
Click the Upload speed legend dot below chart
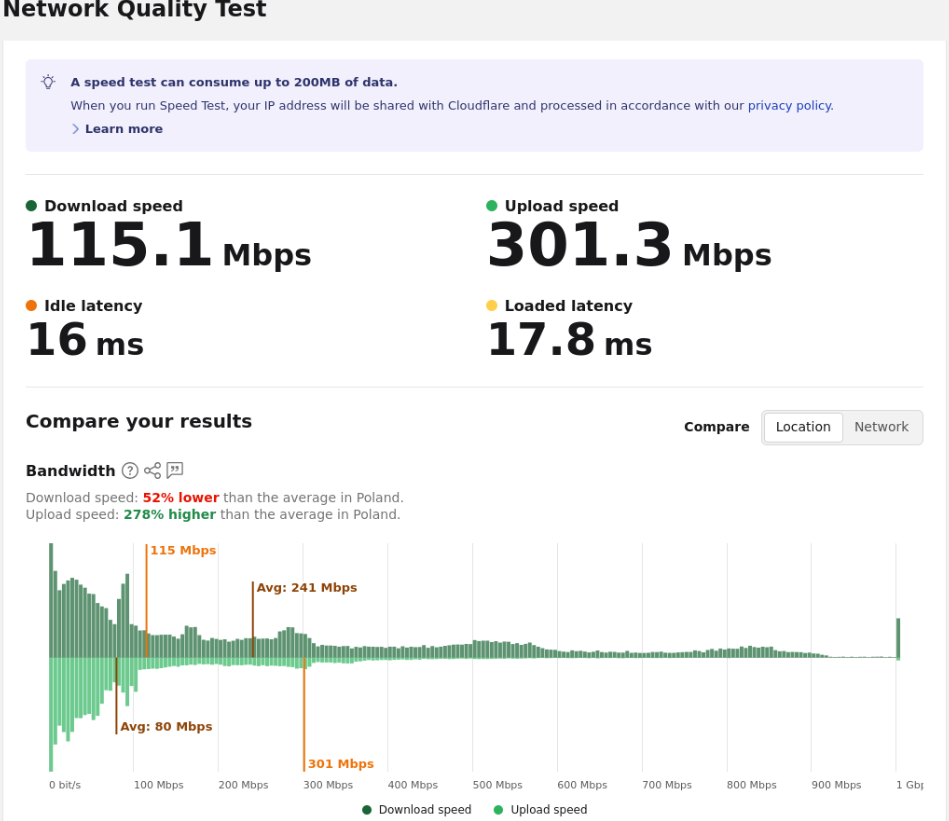click(499, 810)
